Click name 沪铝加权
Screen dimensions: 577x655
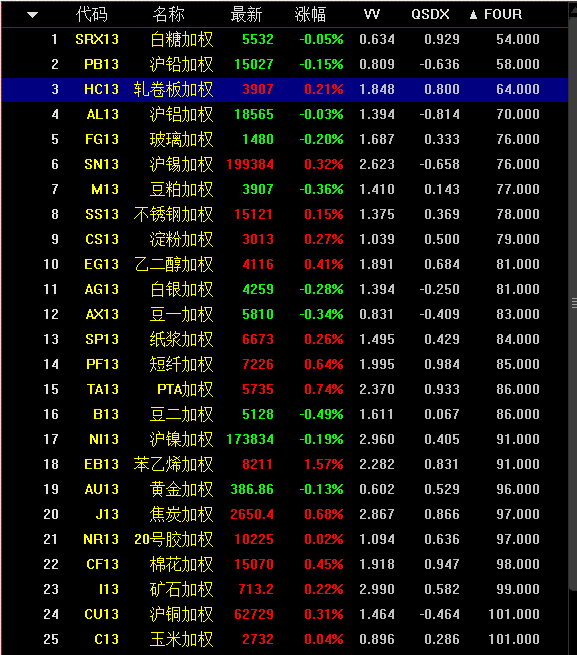tap(181, 114)
